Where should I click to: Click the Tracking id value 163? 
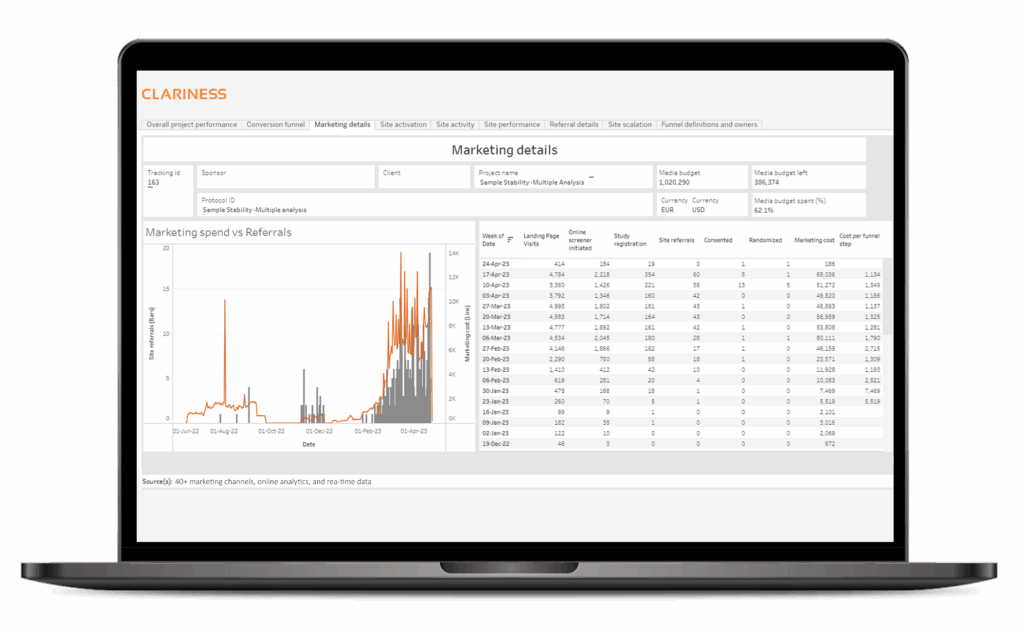[153, 183]
